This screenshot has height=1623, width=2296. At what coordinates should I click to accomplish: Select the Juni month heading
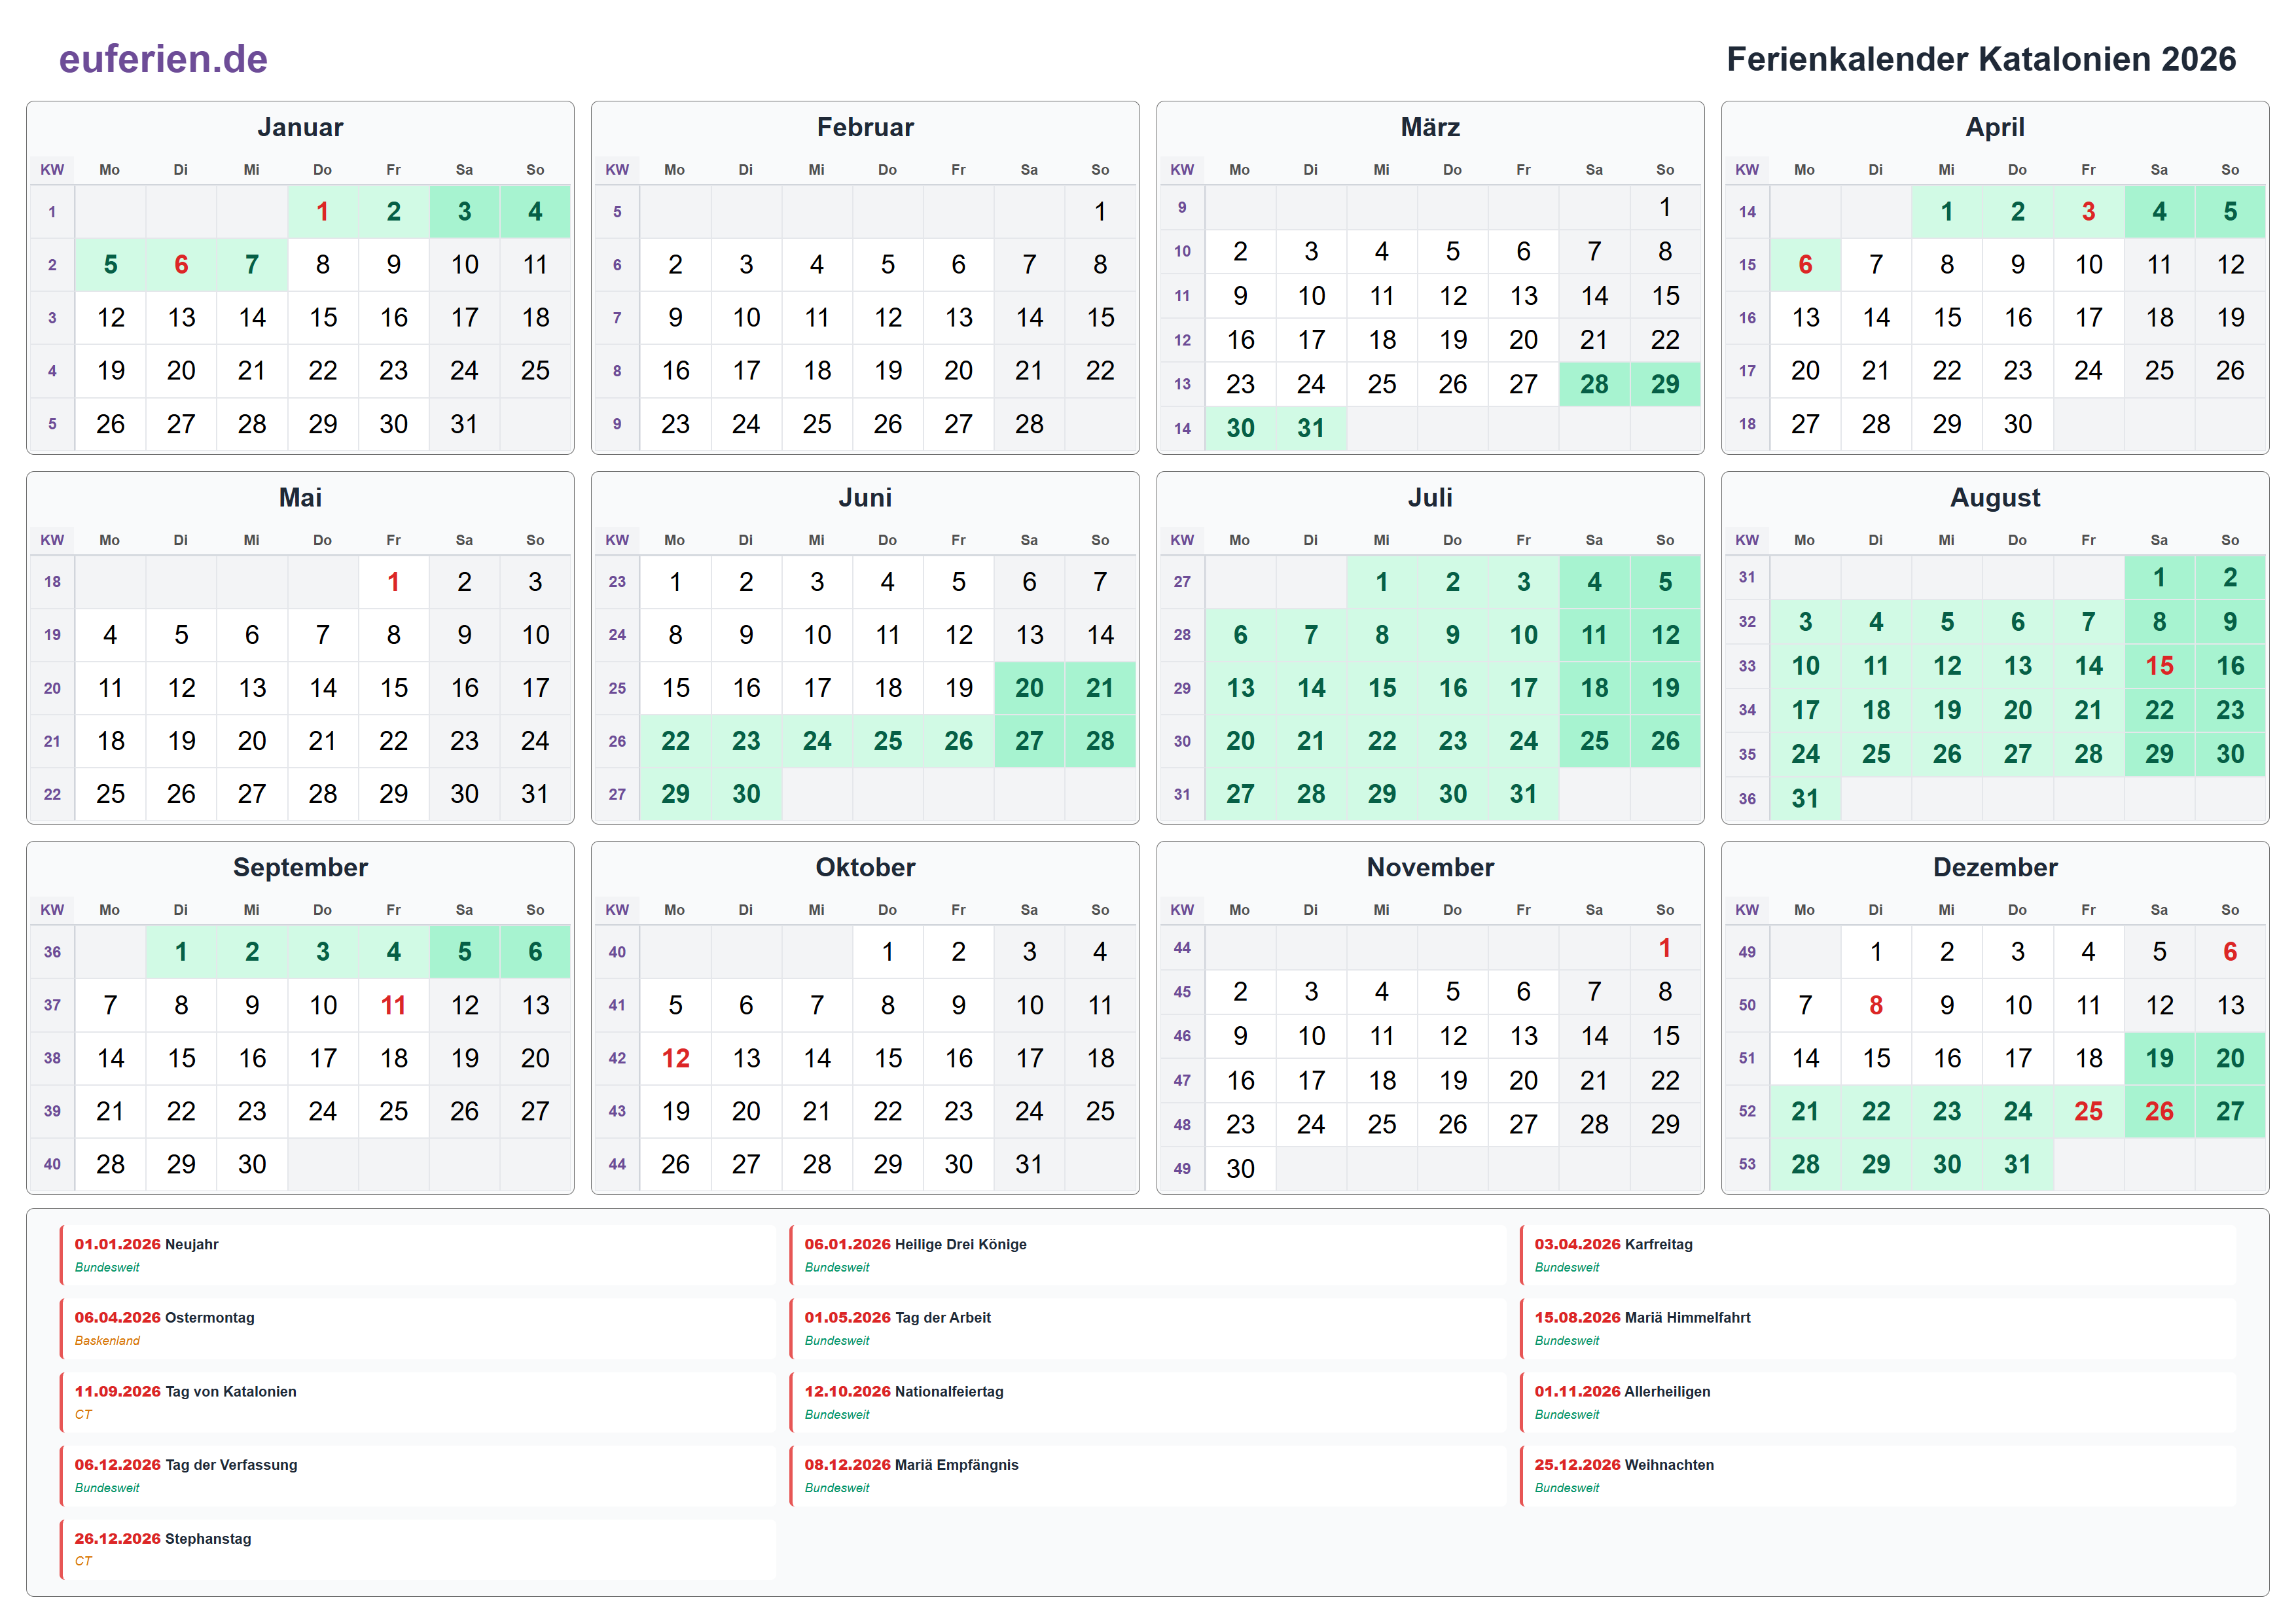pos(865,497)
